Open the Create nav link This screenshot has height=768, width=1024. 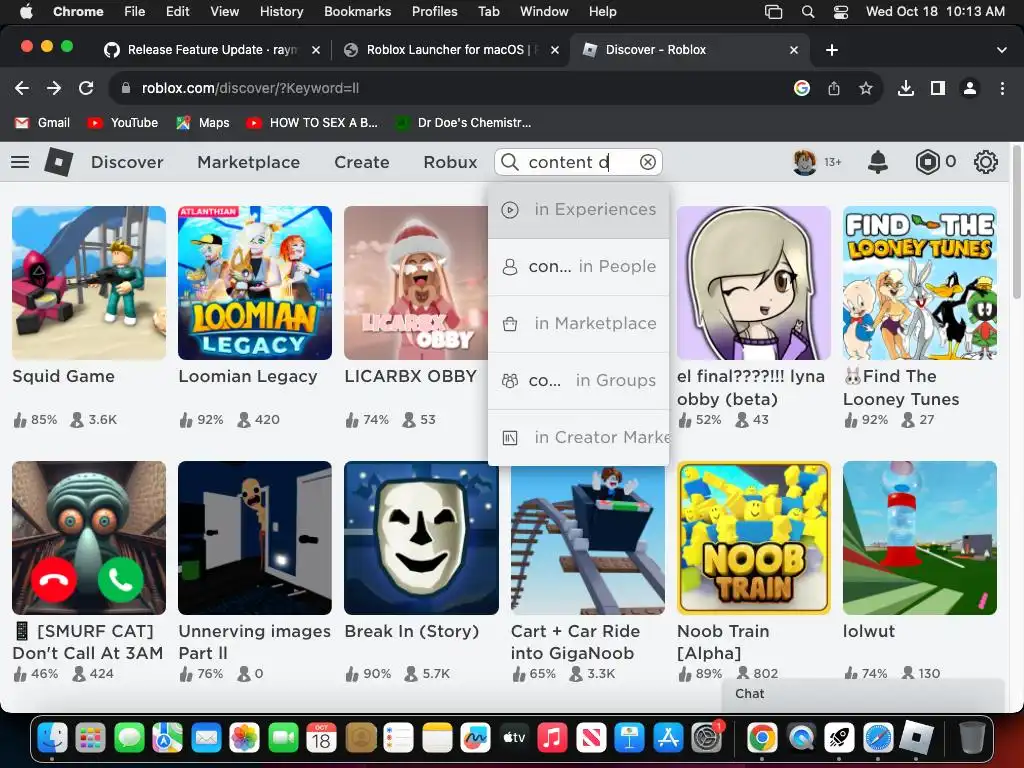pyautogui.click(x=361, y=162)
